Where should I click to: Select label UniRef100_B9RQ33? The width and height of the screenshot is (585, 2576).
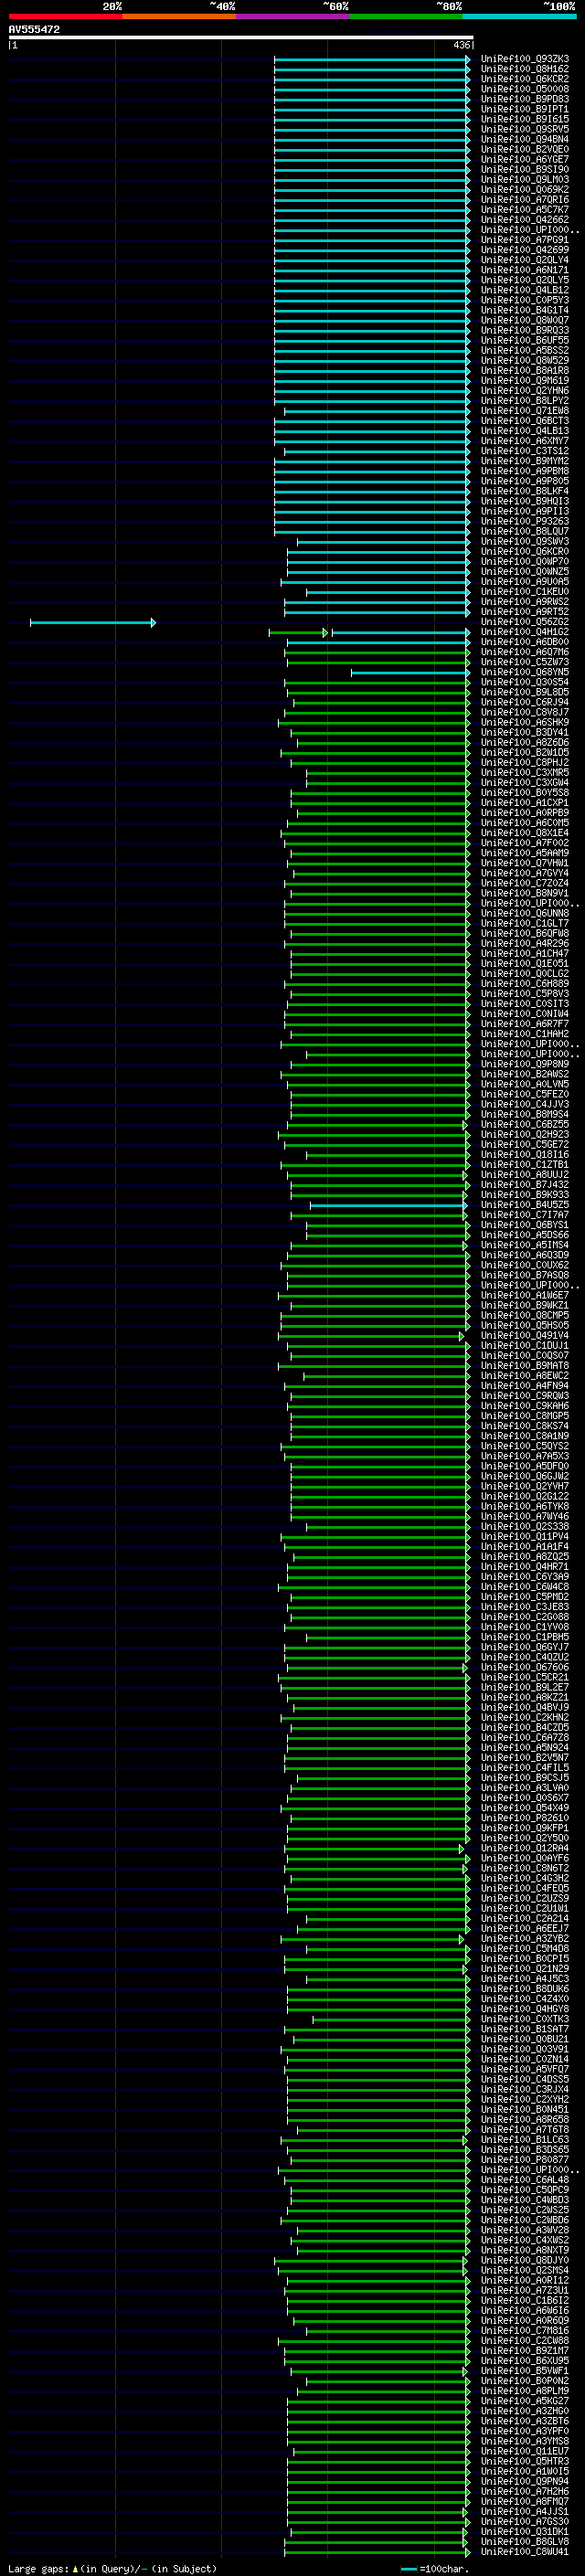524,331
